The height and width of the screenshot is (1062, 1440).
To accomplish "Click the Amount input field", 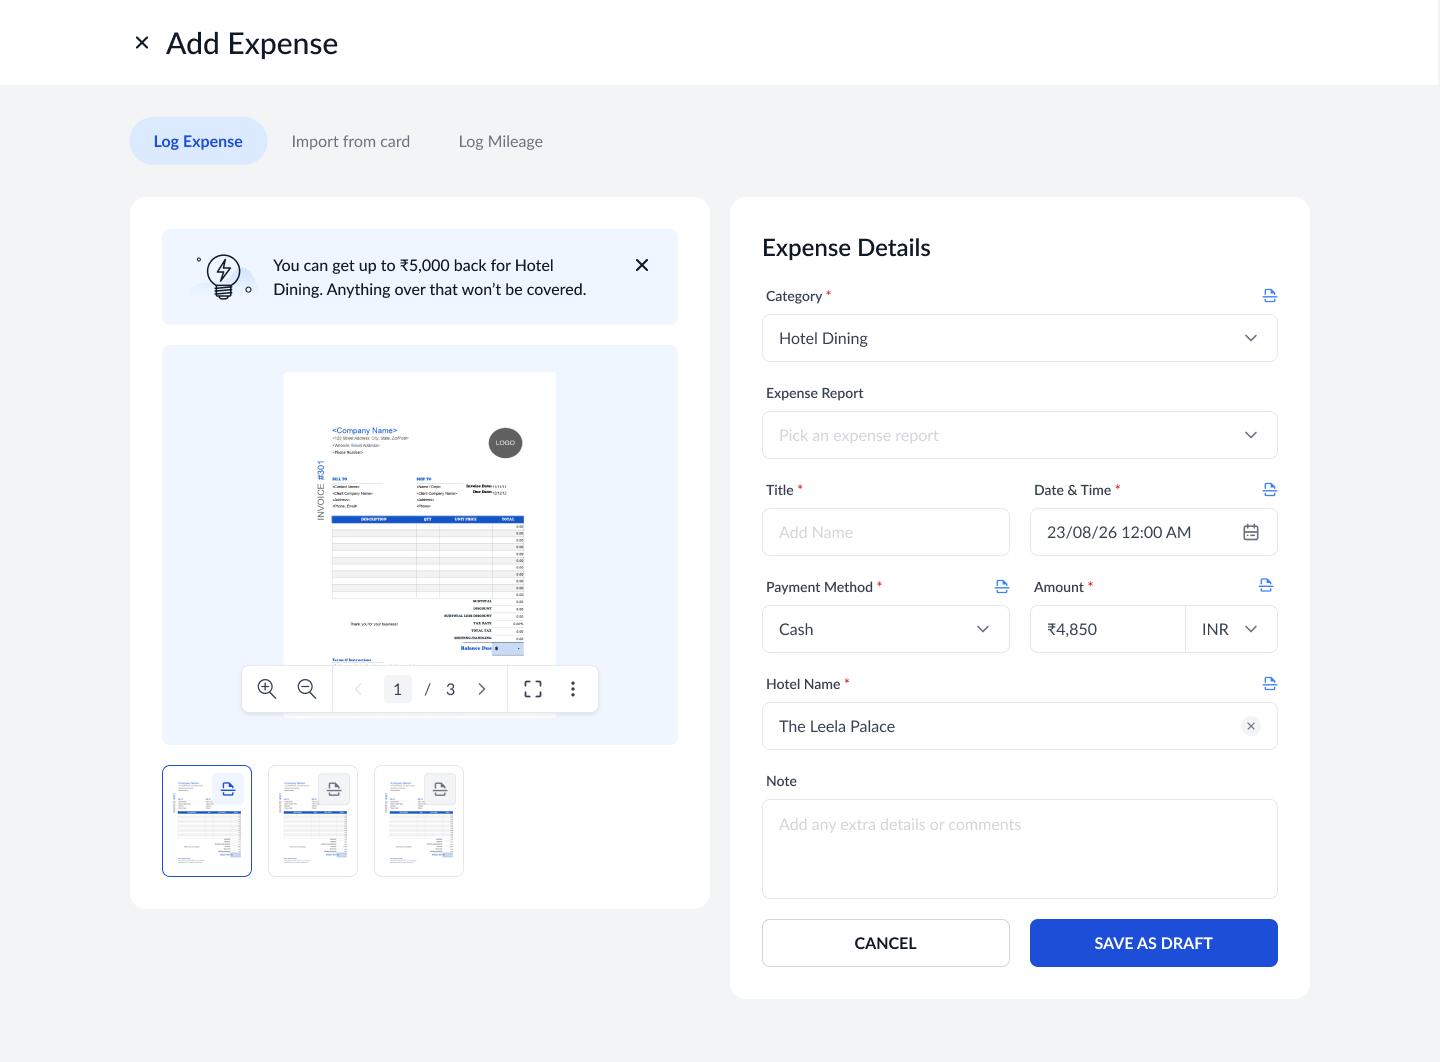I will click(1108, 629).
